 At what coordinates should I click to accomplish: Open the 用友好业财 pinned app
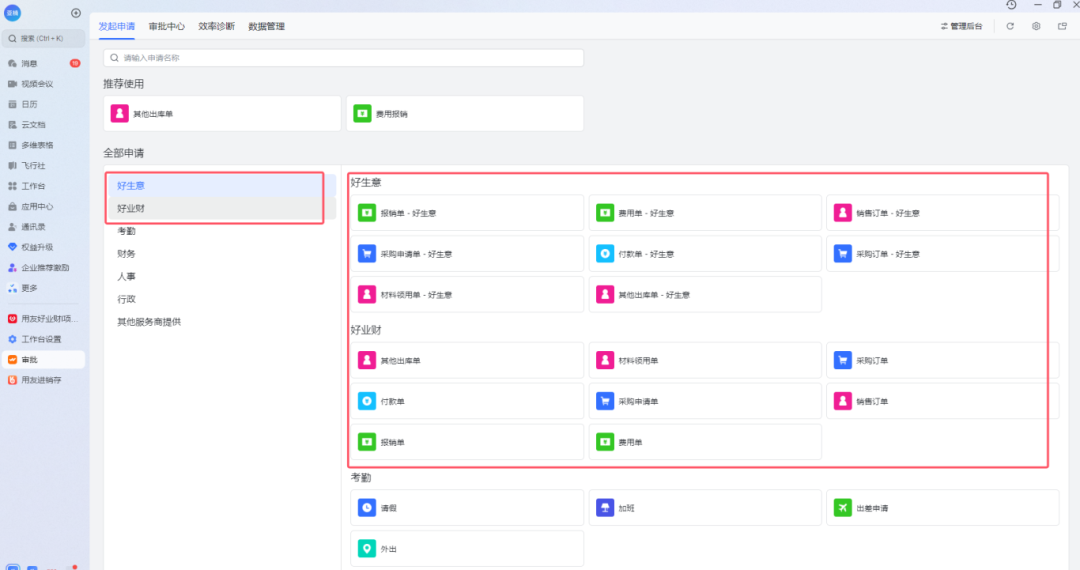tap(43, 319)
